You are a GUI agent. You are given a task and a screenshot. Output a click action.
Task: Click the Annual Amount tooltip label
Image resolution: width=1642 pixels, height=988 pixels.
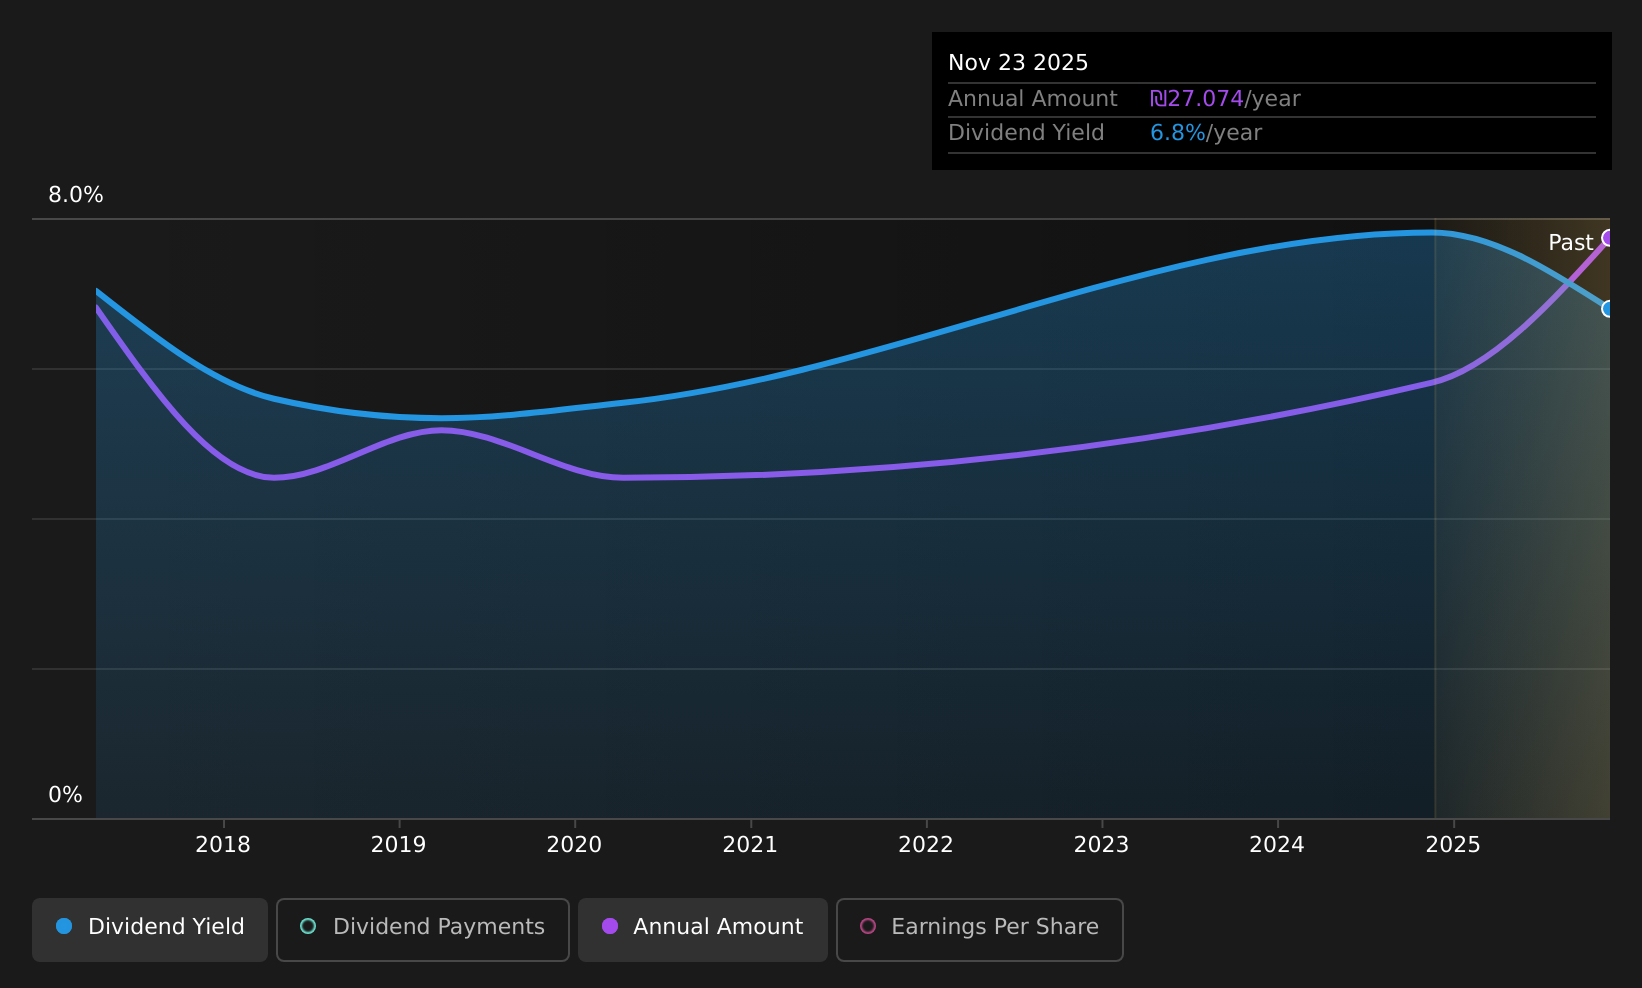click(1033, 99)
